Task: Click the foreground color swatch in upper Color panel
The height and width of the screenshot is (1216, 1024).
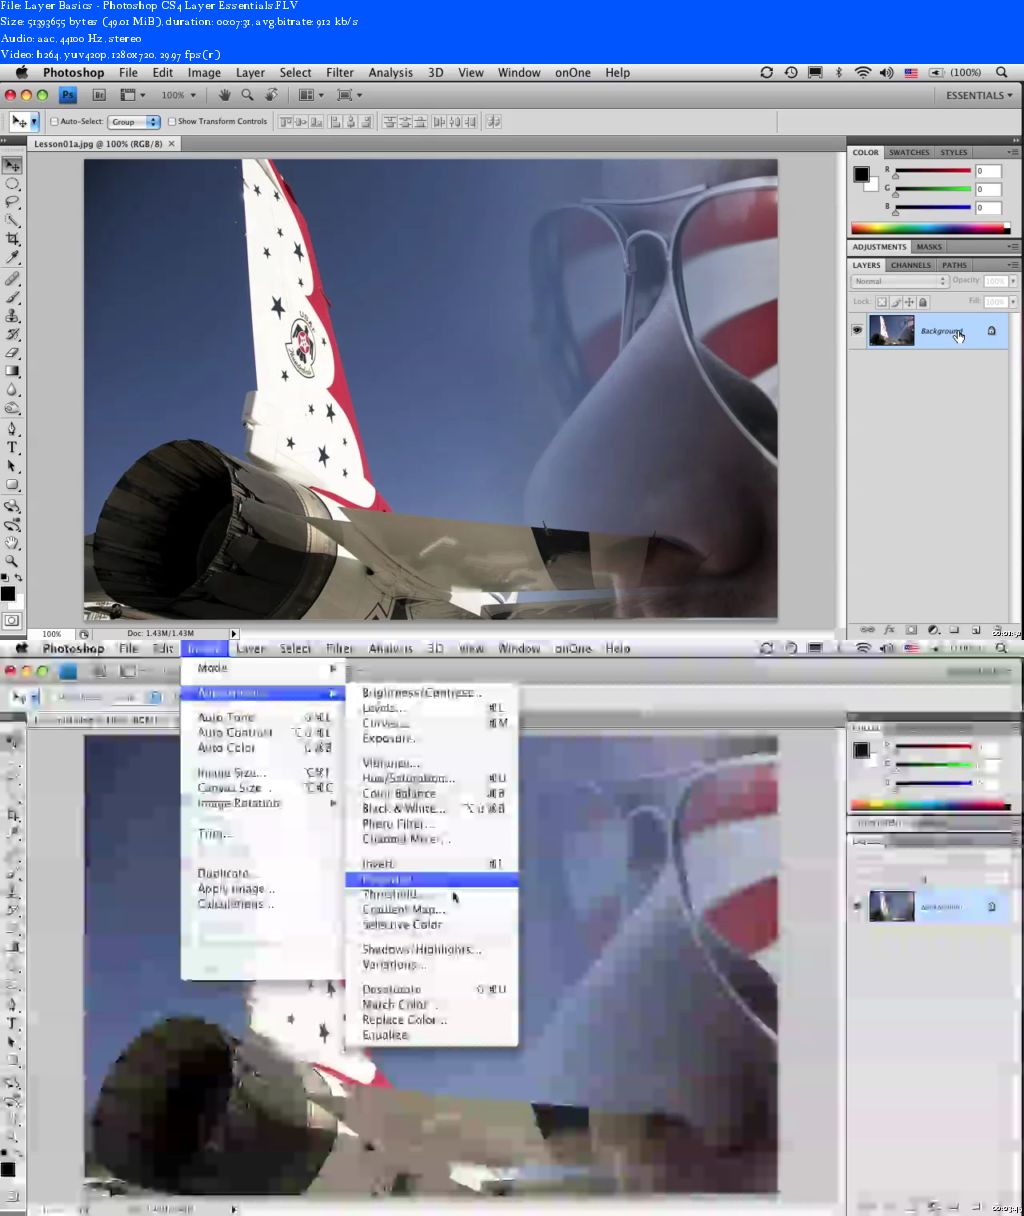Action: point(860,174)
